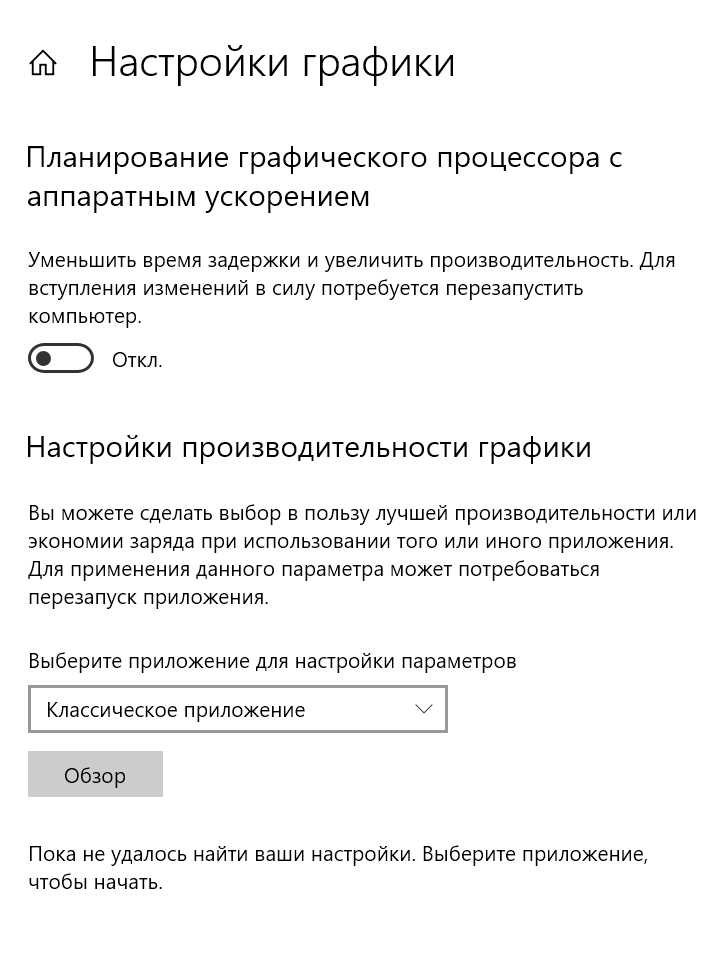Click the "Классическое приложение" text in the dropdown
This screenshot has width=724, height=968.
pyautogui.click(x=176, y=710)
